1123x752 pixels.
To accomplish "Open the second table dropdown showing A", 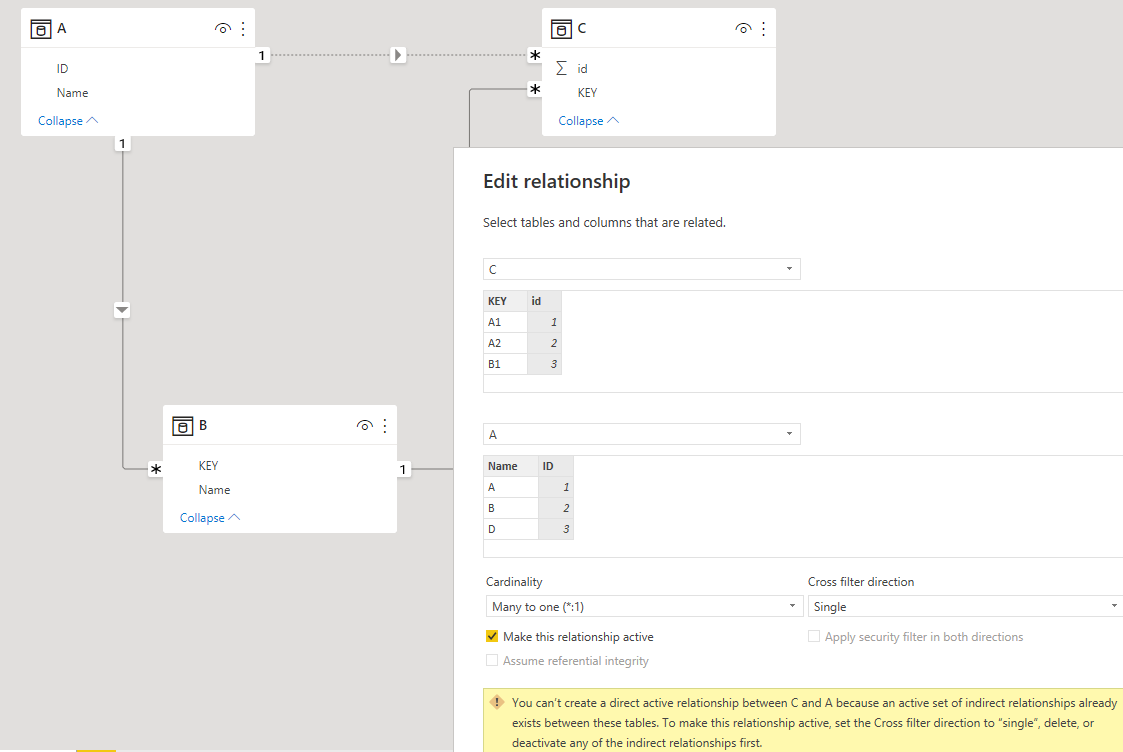I will pyautogui.click(x=642, y=434).
